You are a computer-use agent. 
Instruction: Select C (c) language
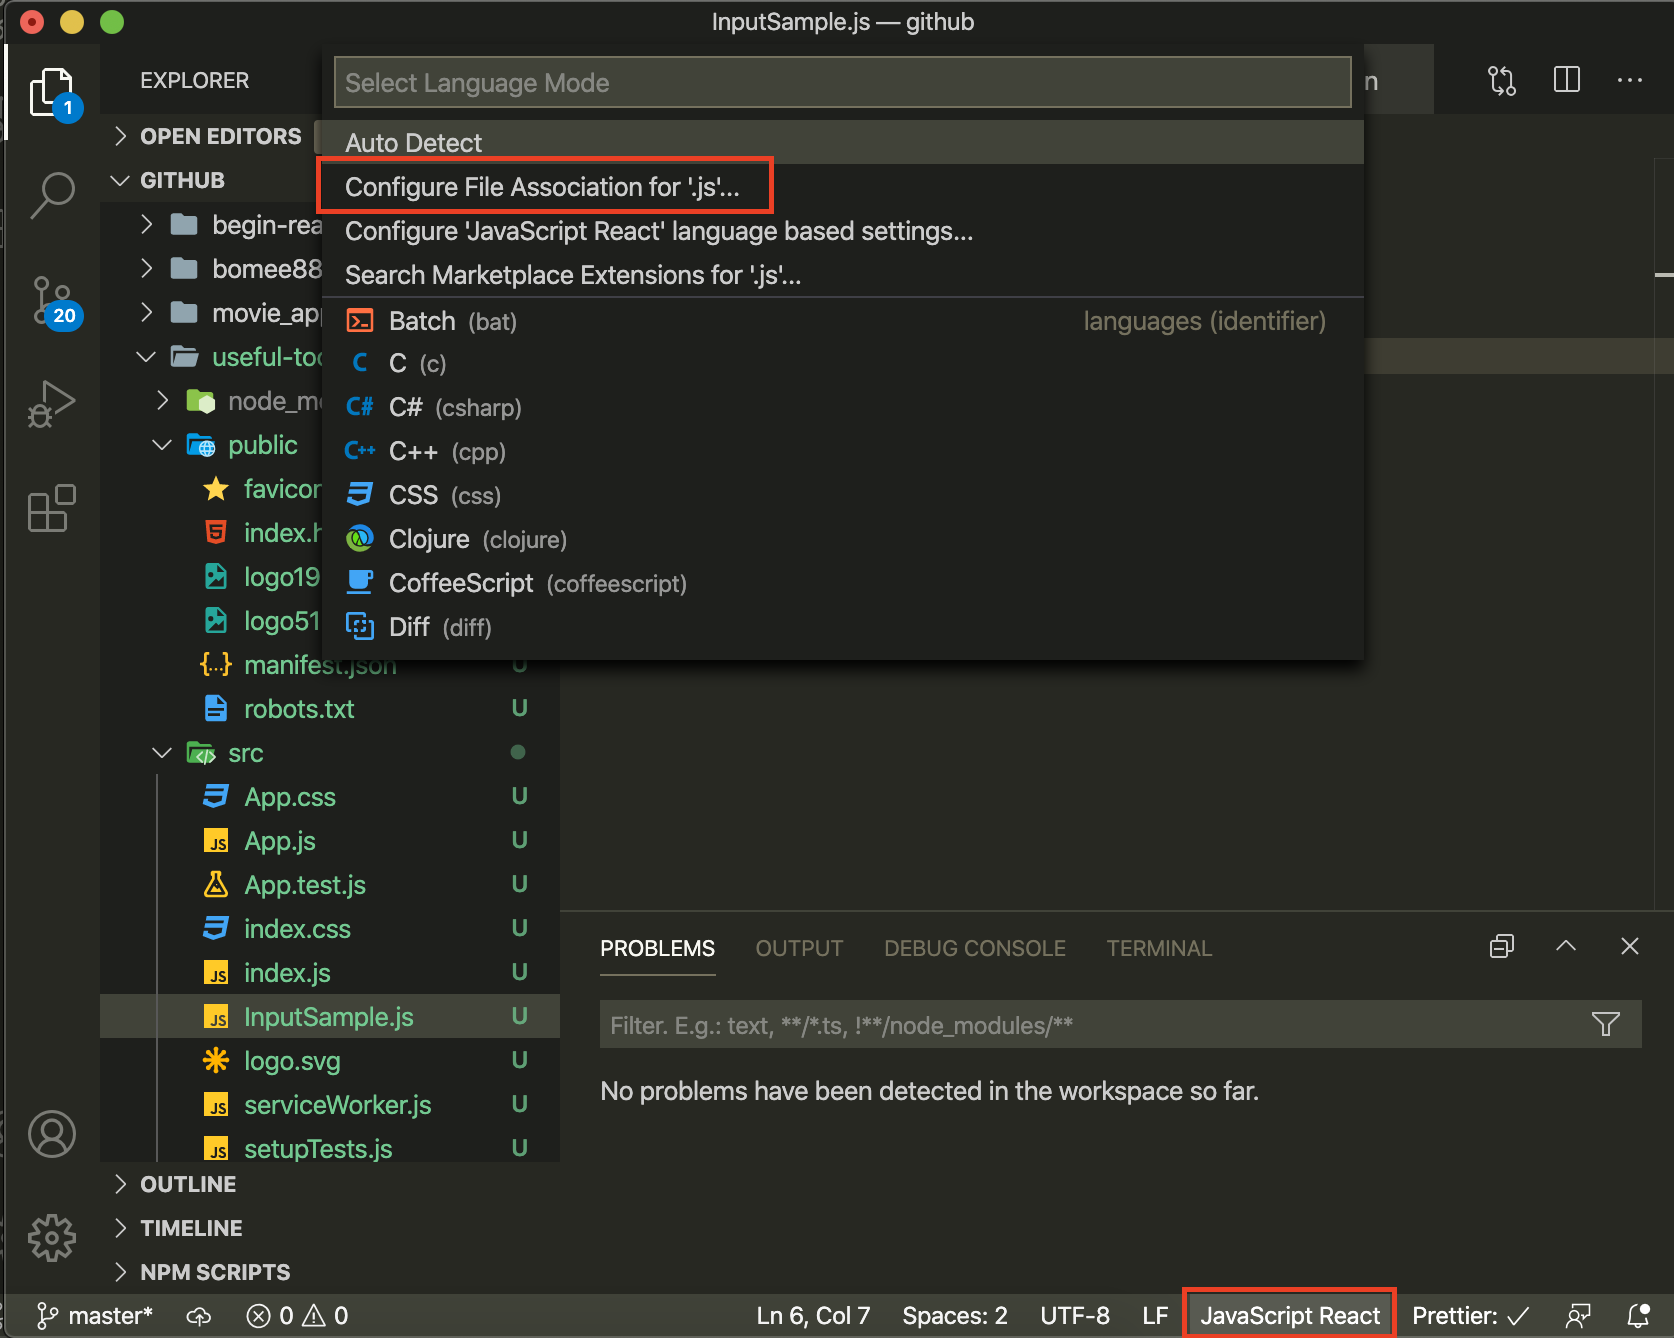coord(842,363)
